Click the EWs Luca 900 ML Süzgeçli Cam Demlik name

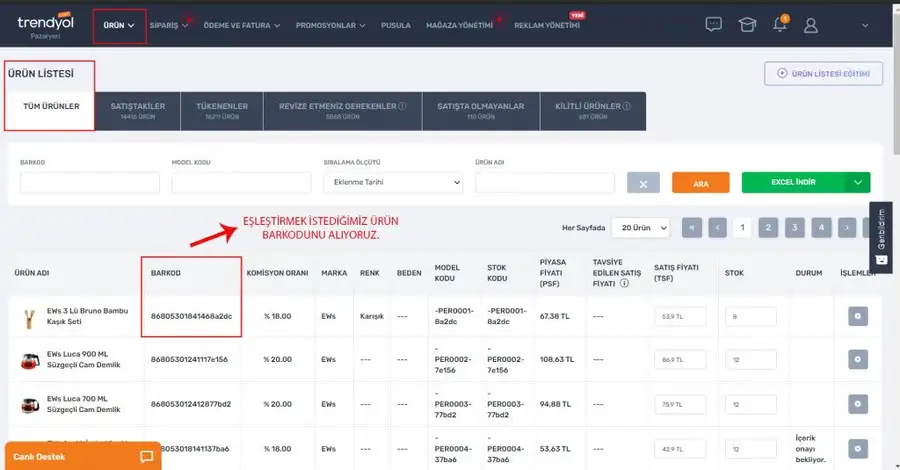(84, 359)
